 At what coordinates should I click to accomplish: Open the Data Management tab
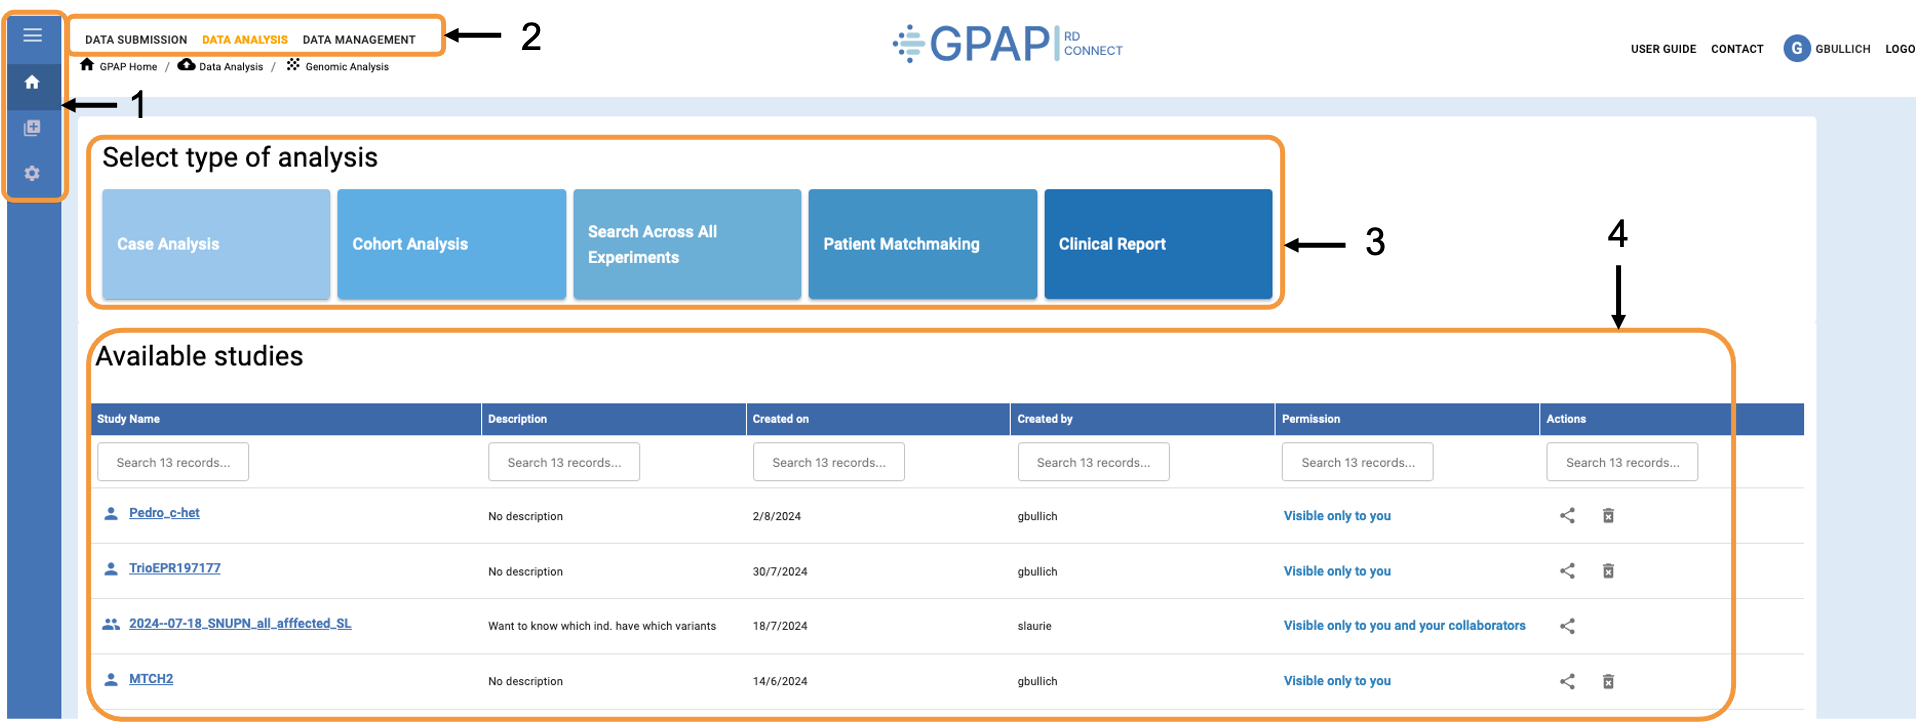(359, 40)
